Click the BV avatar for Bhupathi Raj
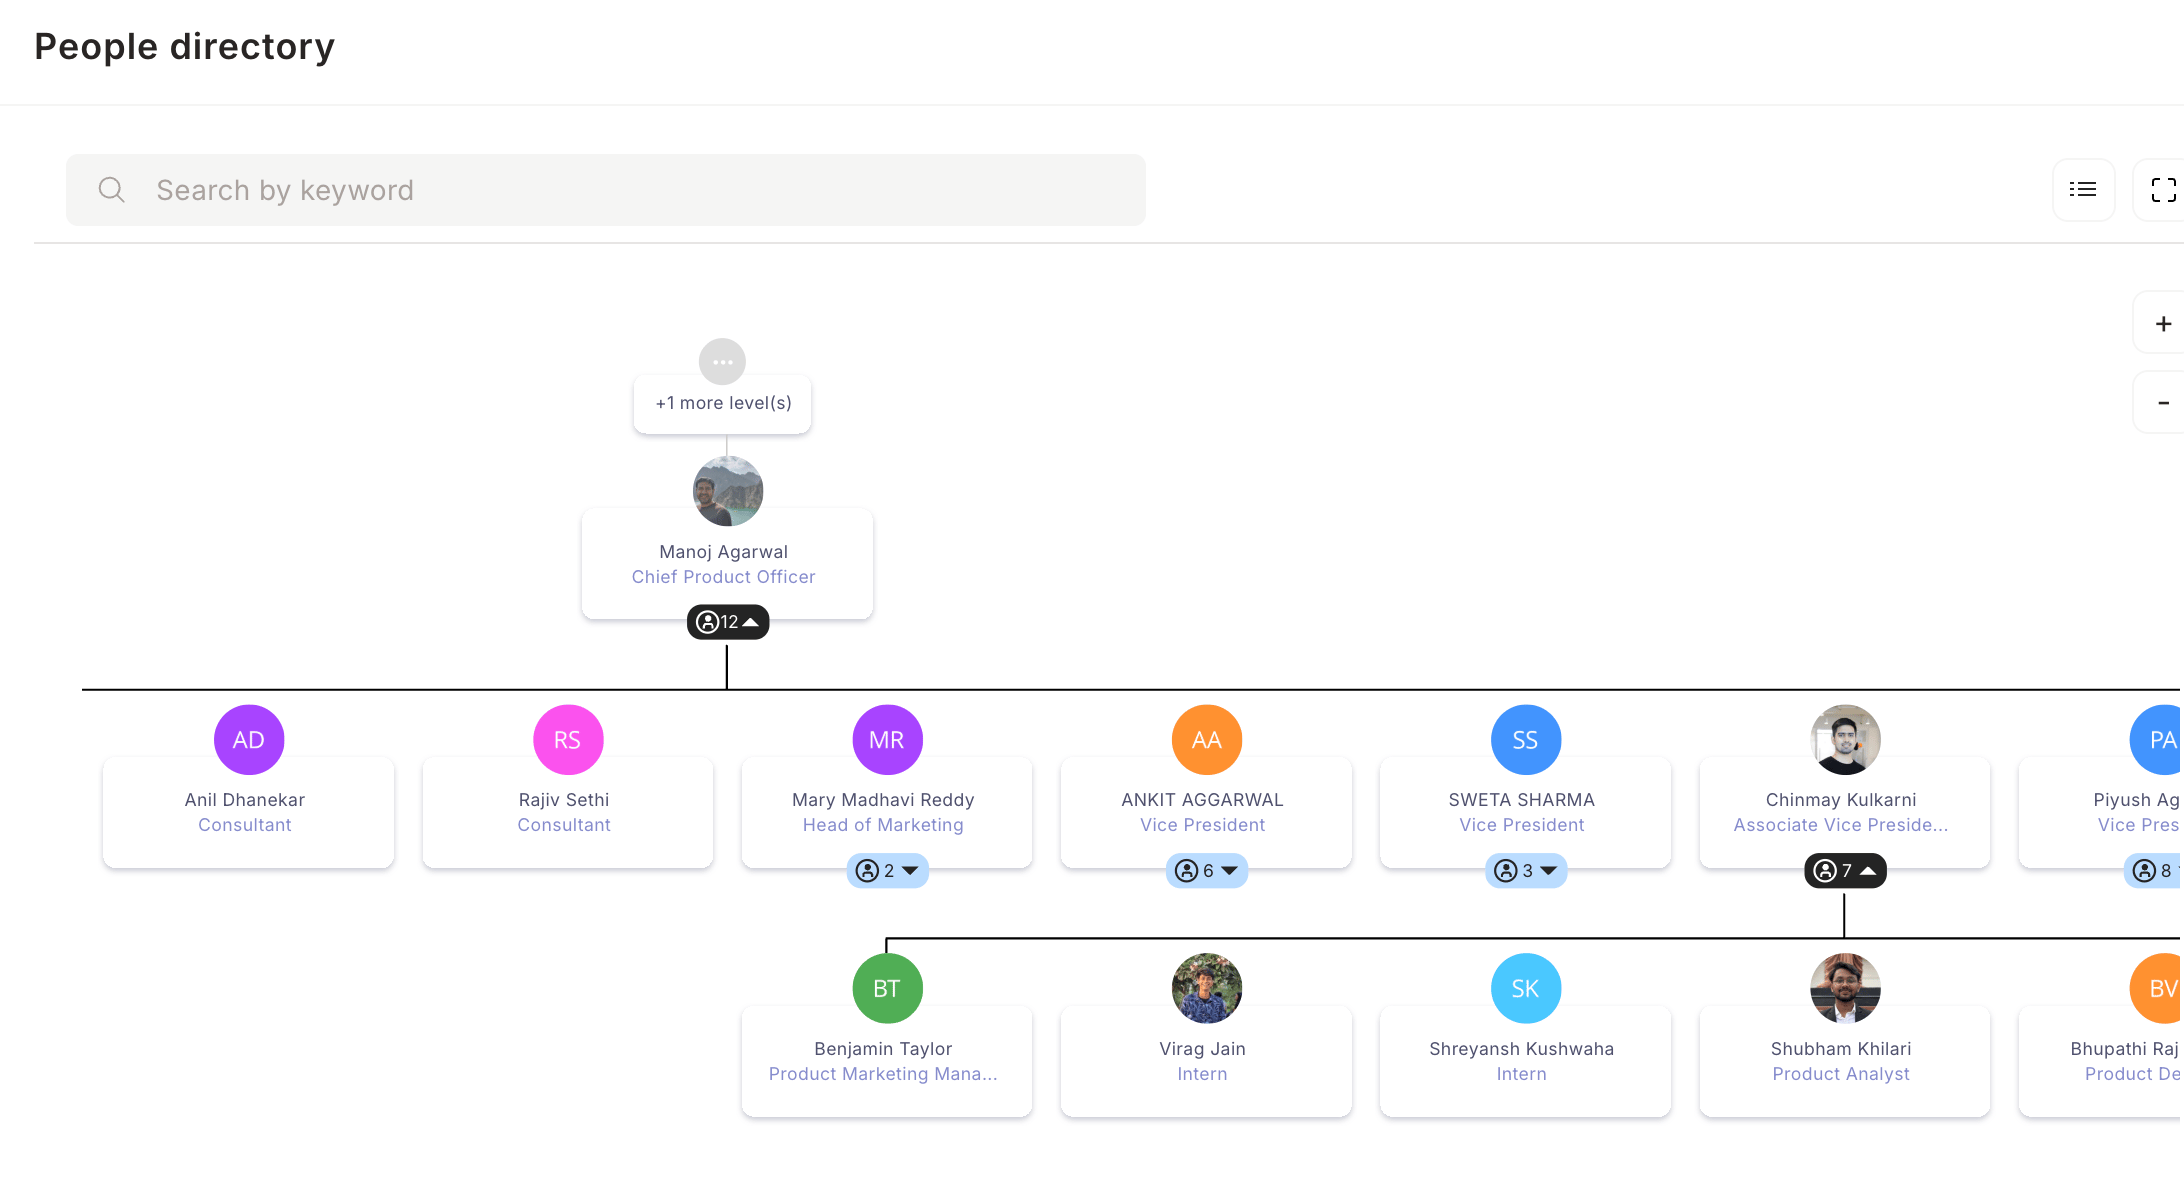This screenshot has width=2184, height=1200. [2157, 989]
